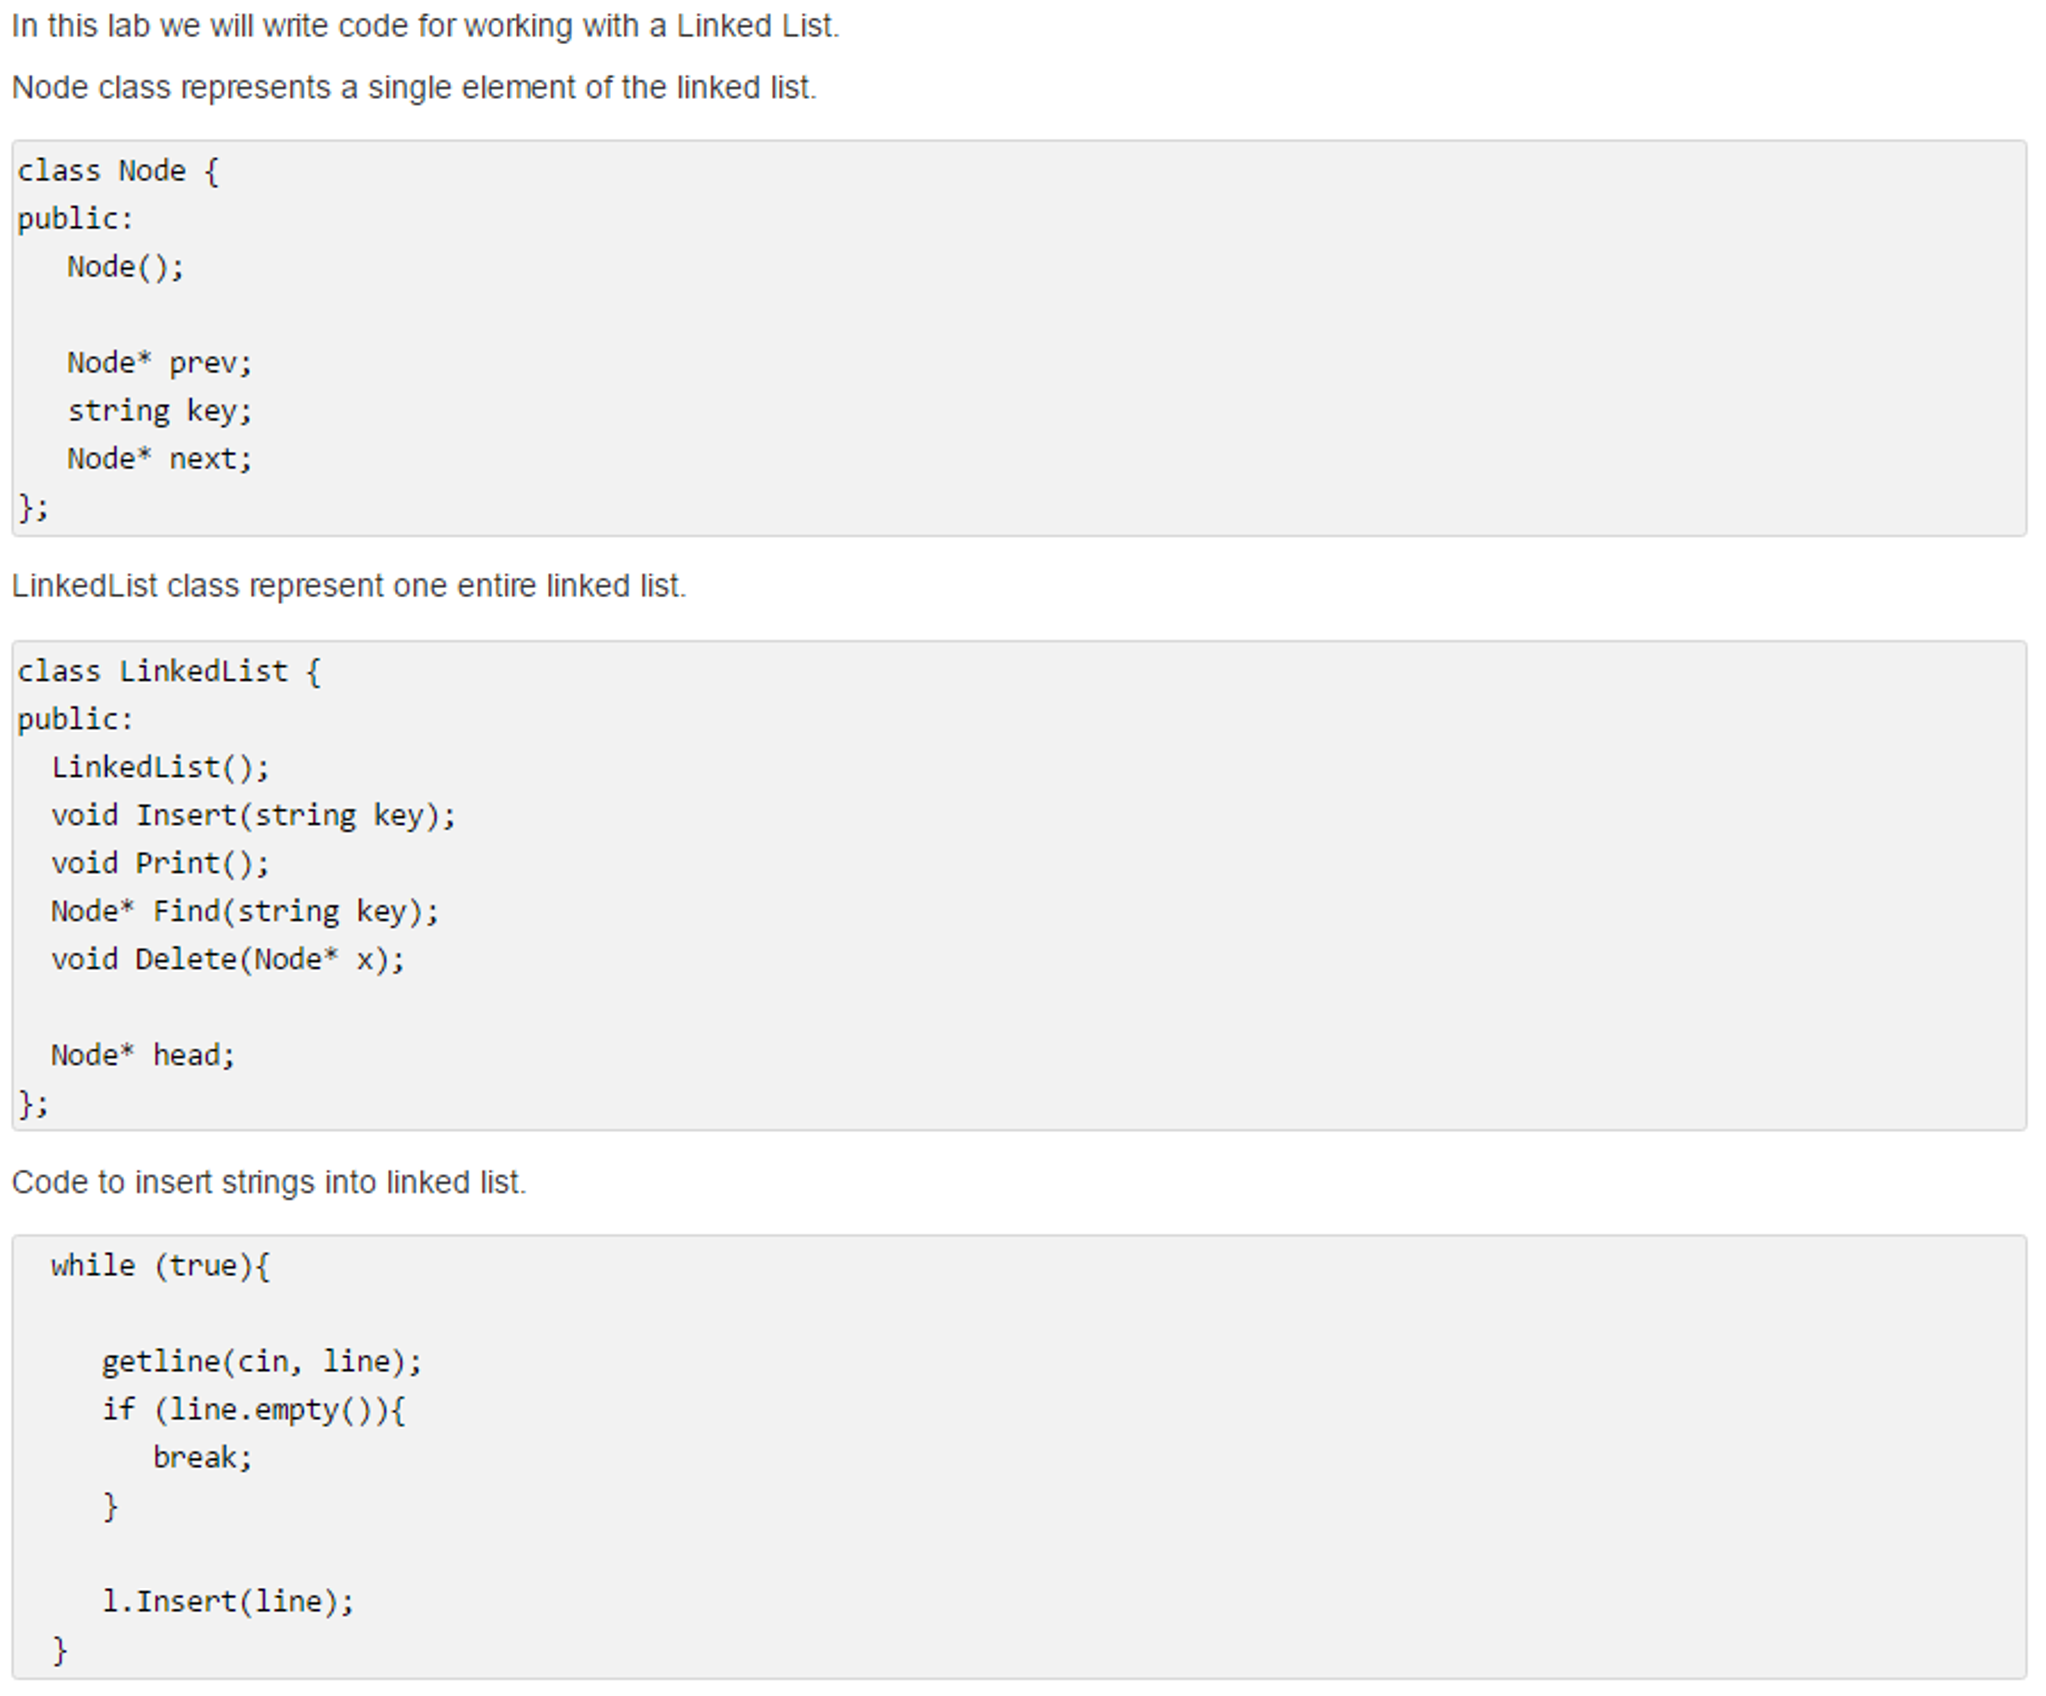The image size is (2046, 1696).
Task: Click the 'Node* prev;' declaration line
Action: (160, 362)
